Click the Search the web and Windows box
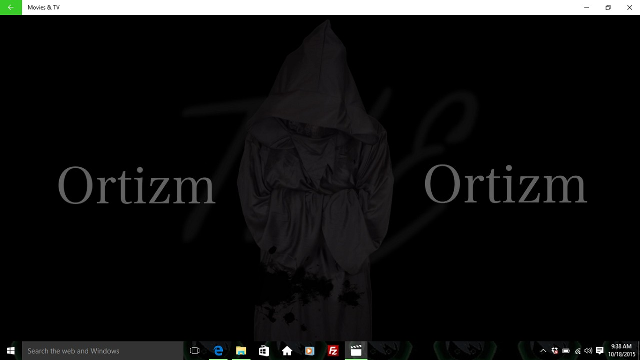 [x=102, y=351]
